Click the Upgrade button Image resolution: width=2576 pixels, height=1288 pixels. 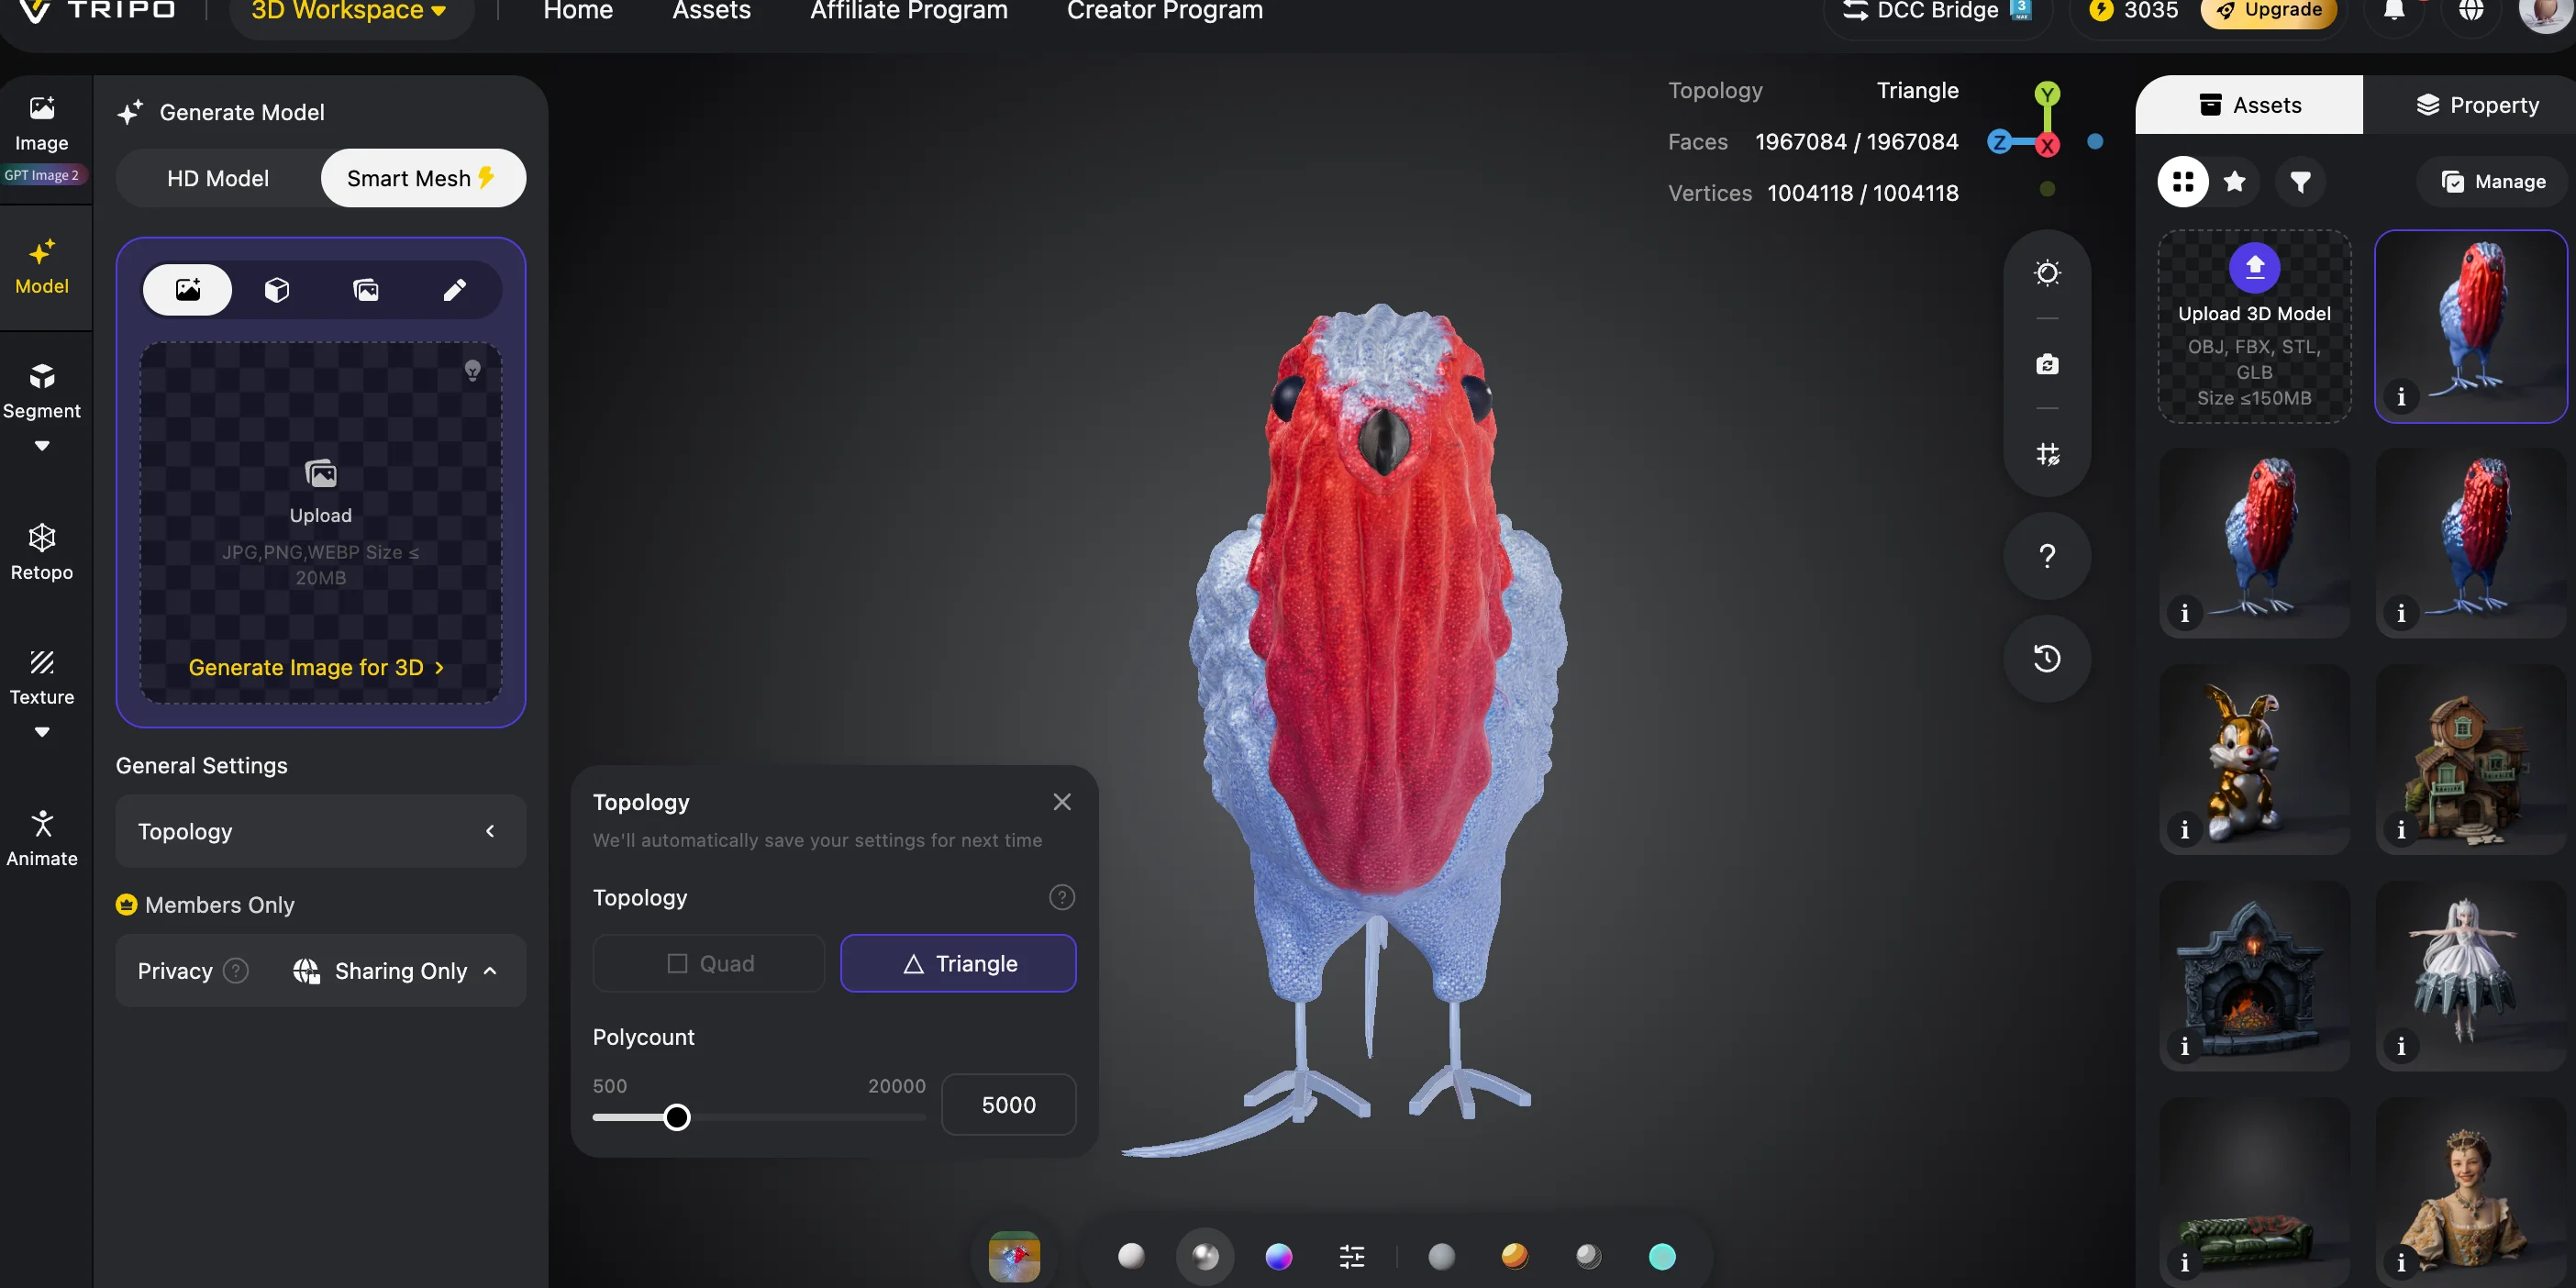[x=2268, y=10]
